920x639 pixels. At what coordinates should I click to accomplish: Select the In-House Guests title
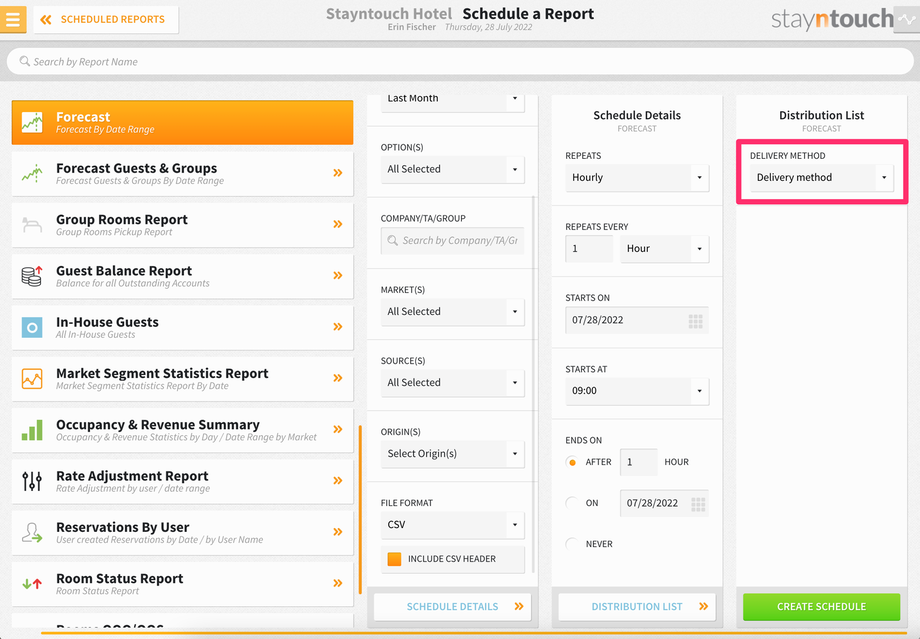pyautogui.click(x=107, y=322)
